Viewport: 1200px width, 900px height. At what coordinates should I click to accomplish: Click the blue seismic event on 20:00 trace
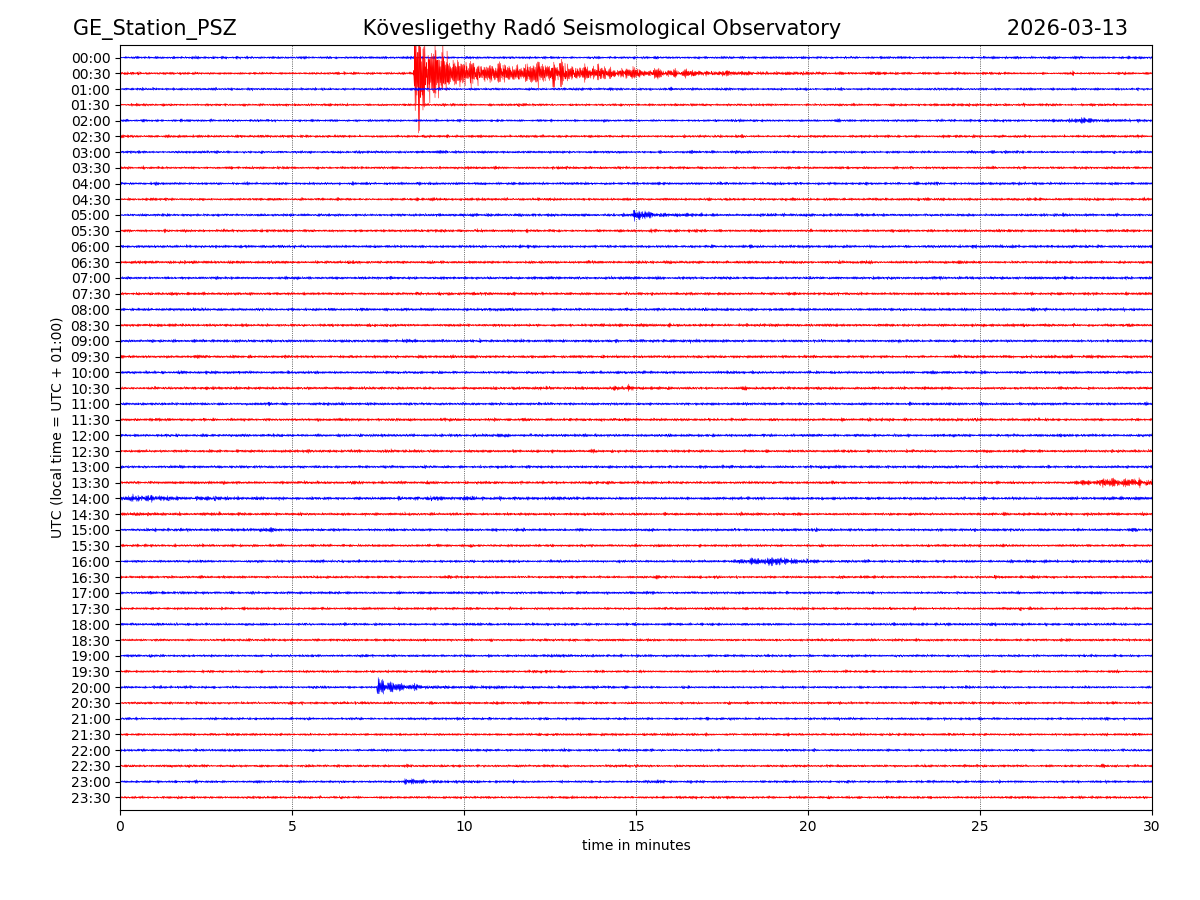click(385, 686)
